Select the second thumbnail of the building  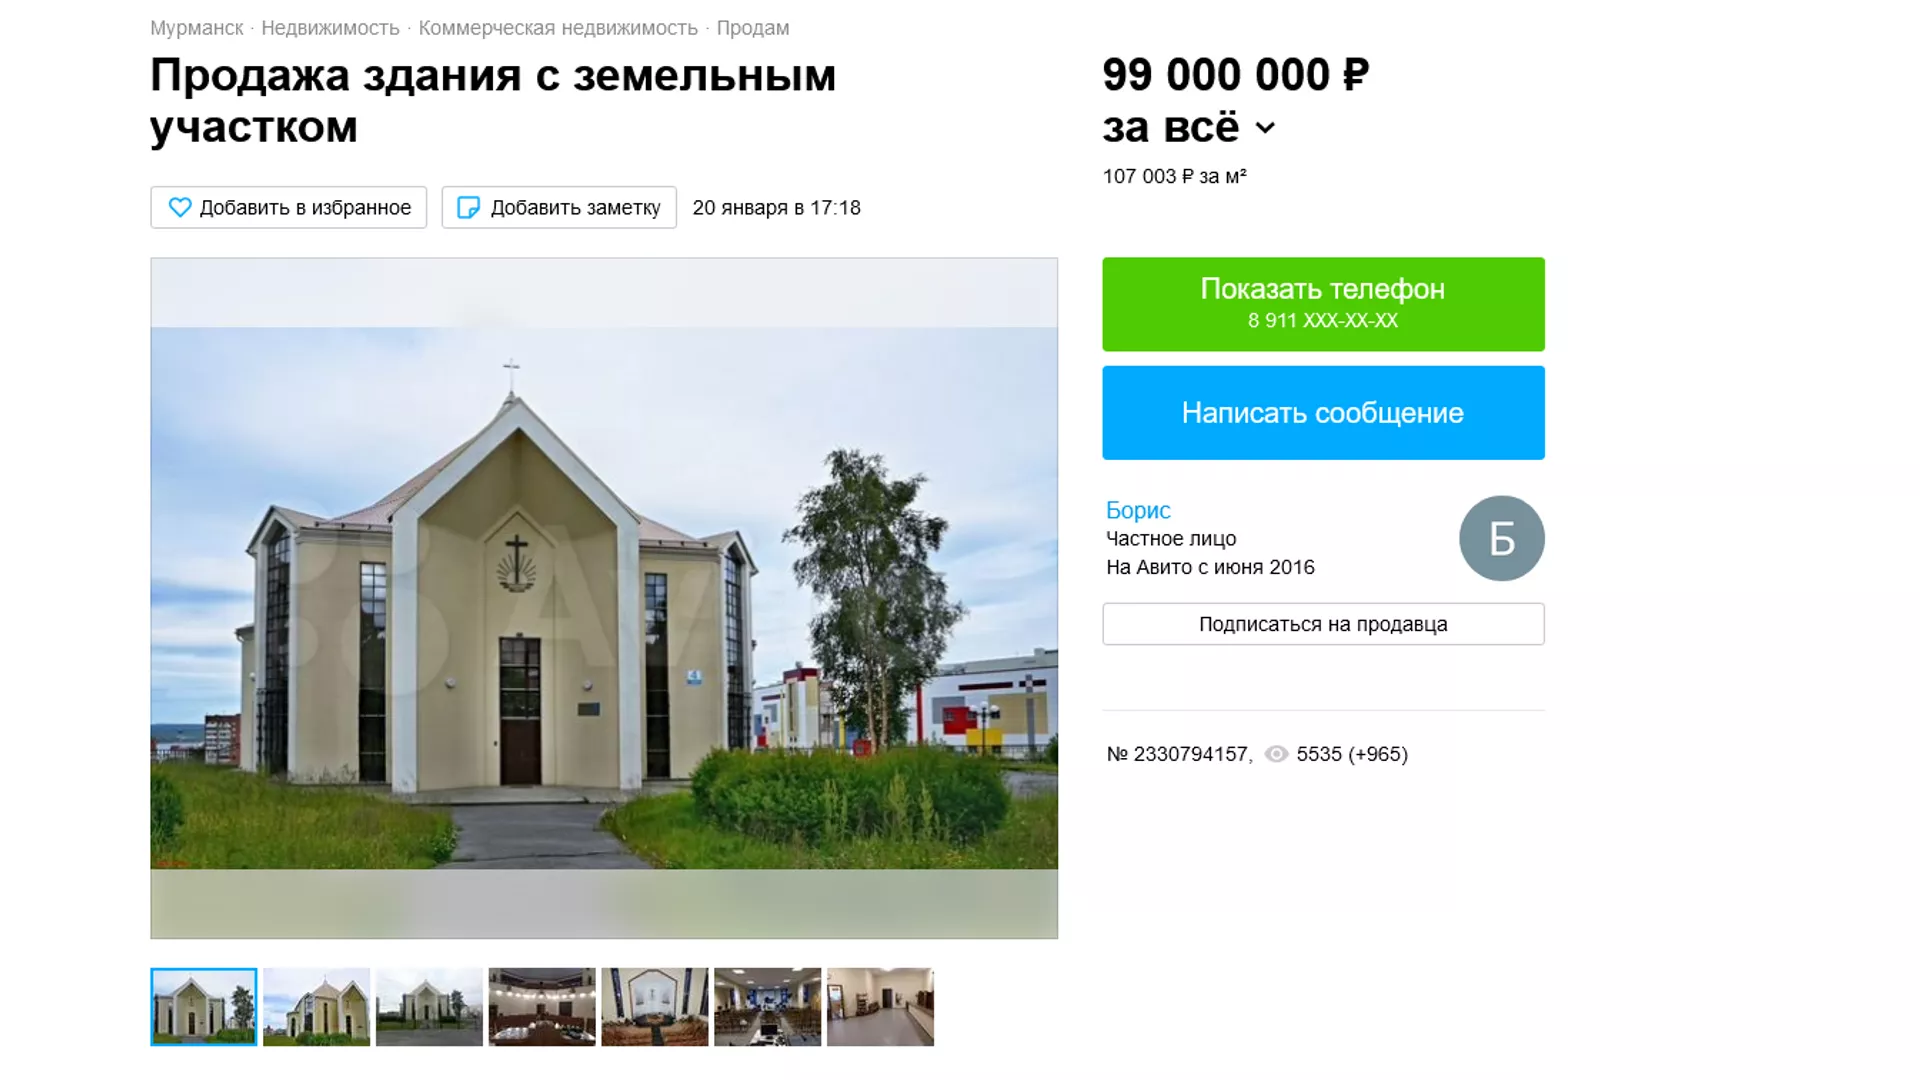[x=316, y=1007]
